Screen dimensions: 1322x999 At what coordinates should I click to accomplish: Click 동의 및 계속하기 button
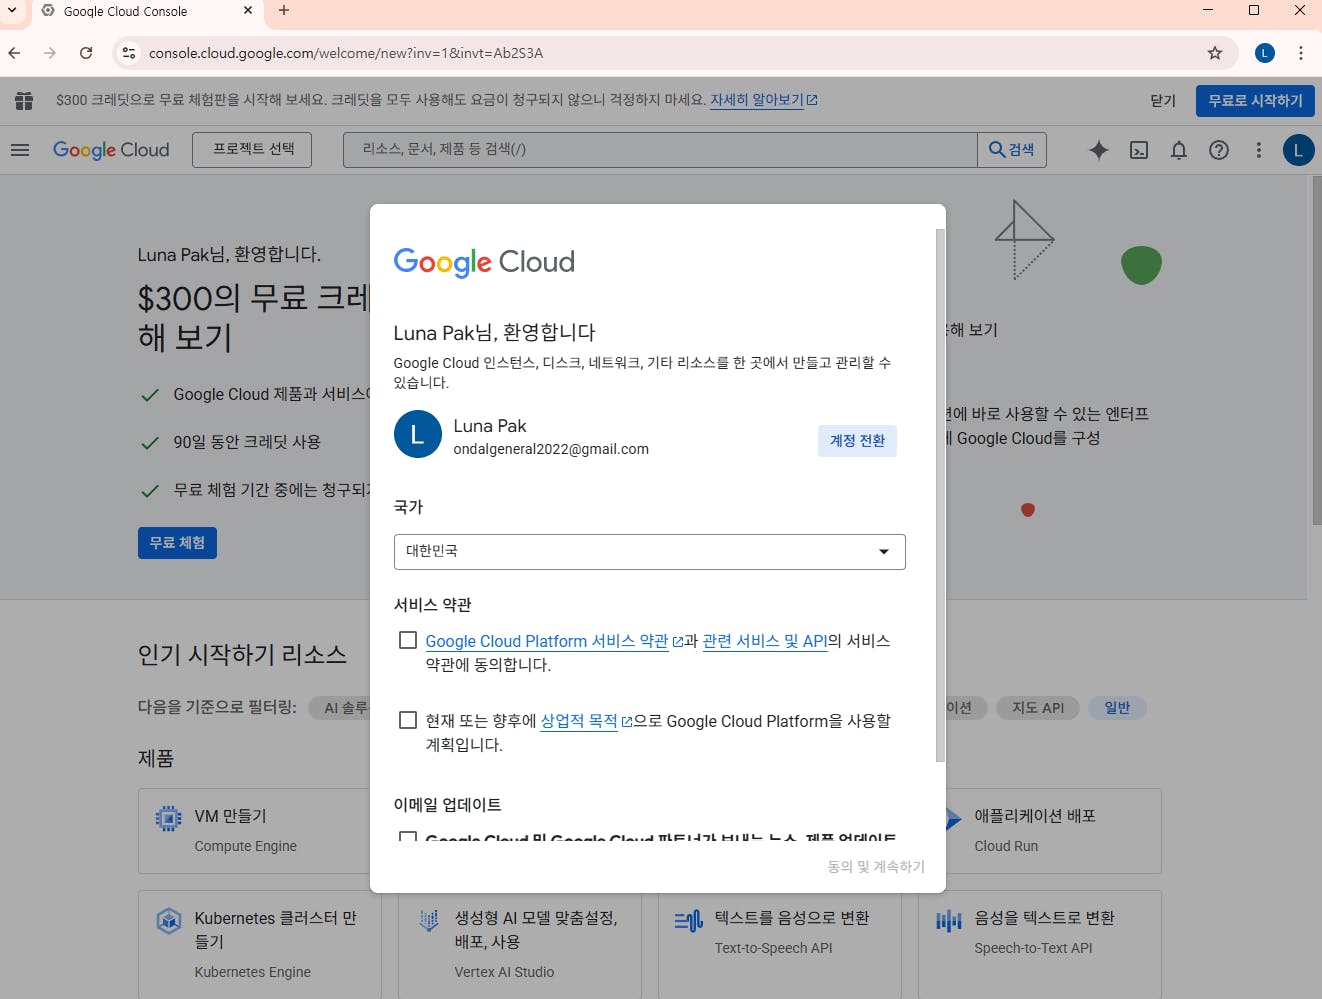(x=876, y=867)
